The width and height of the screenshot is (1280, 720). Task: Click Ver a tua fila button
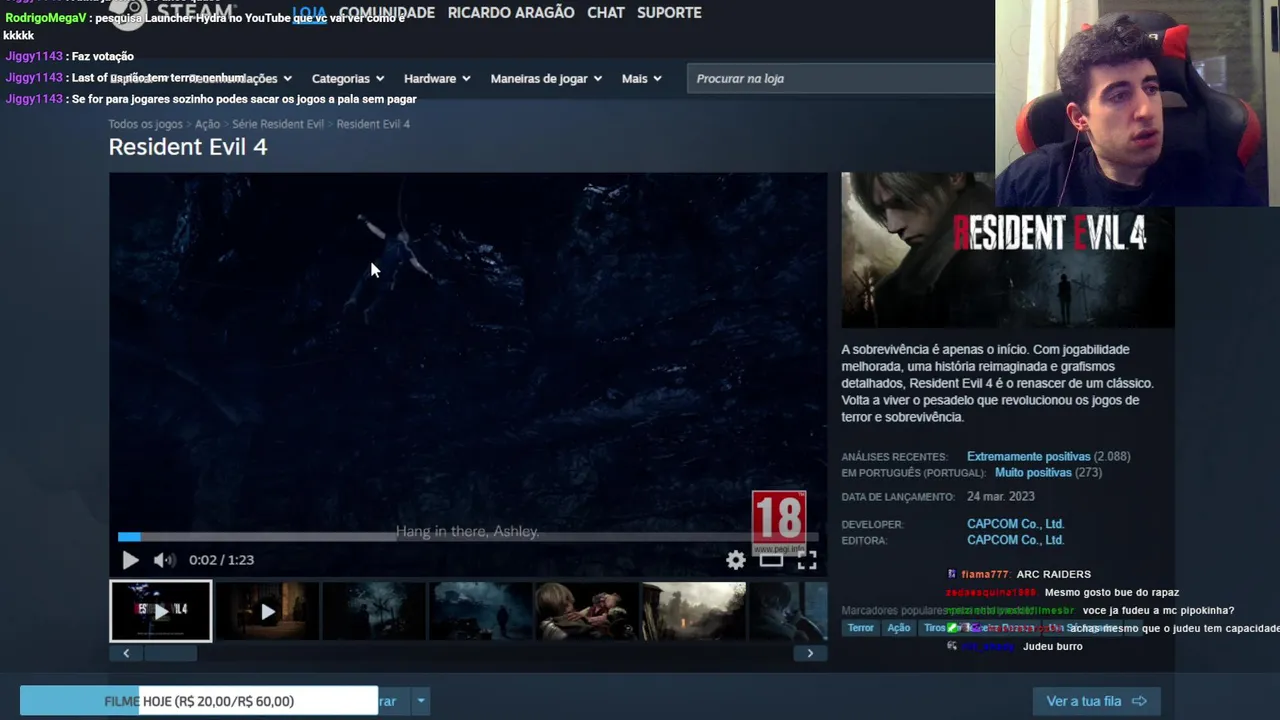[1096, 701]
